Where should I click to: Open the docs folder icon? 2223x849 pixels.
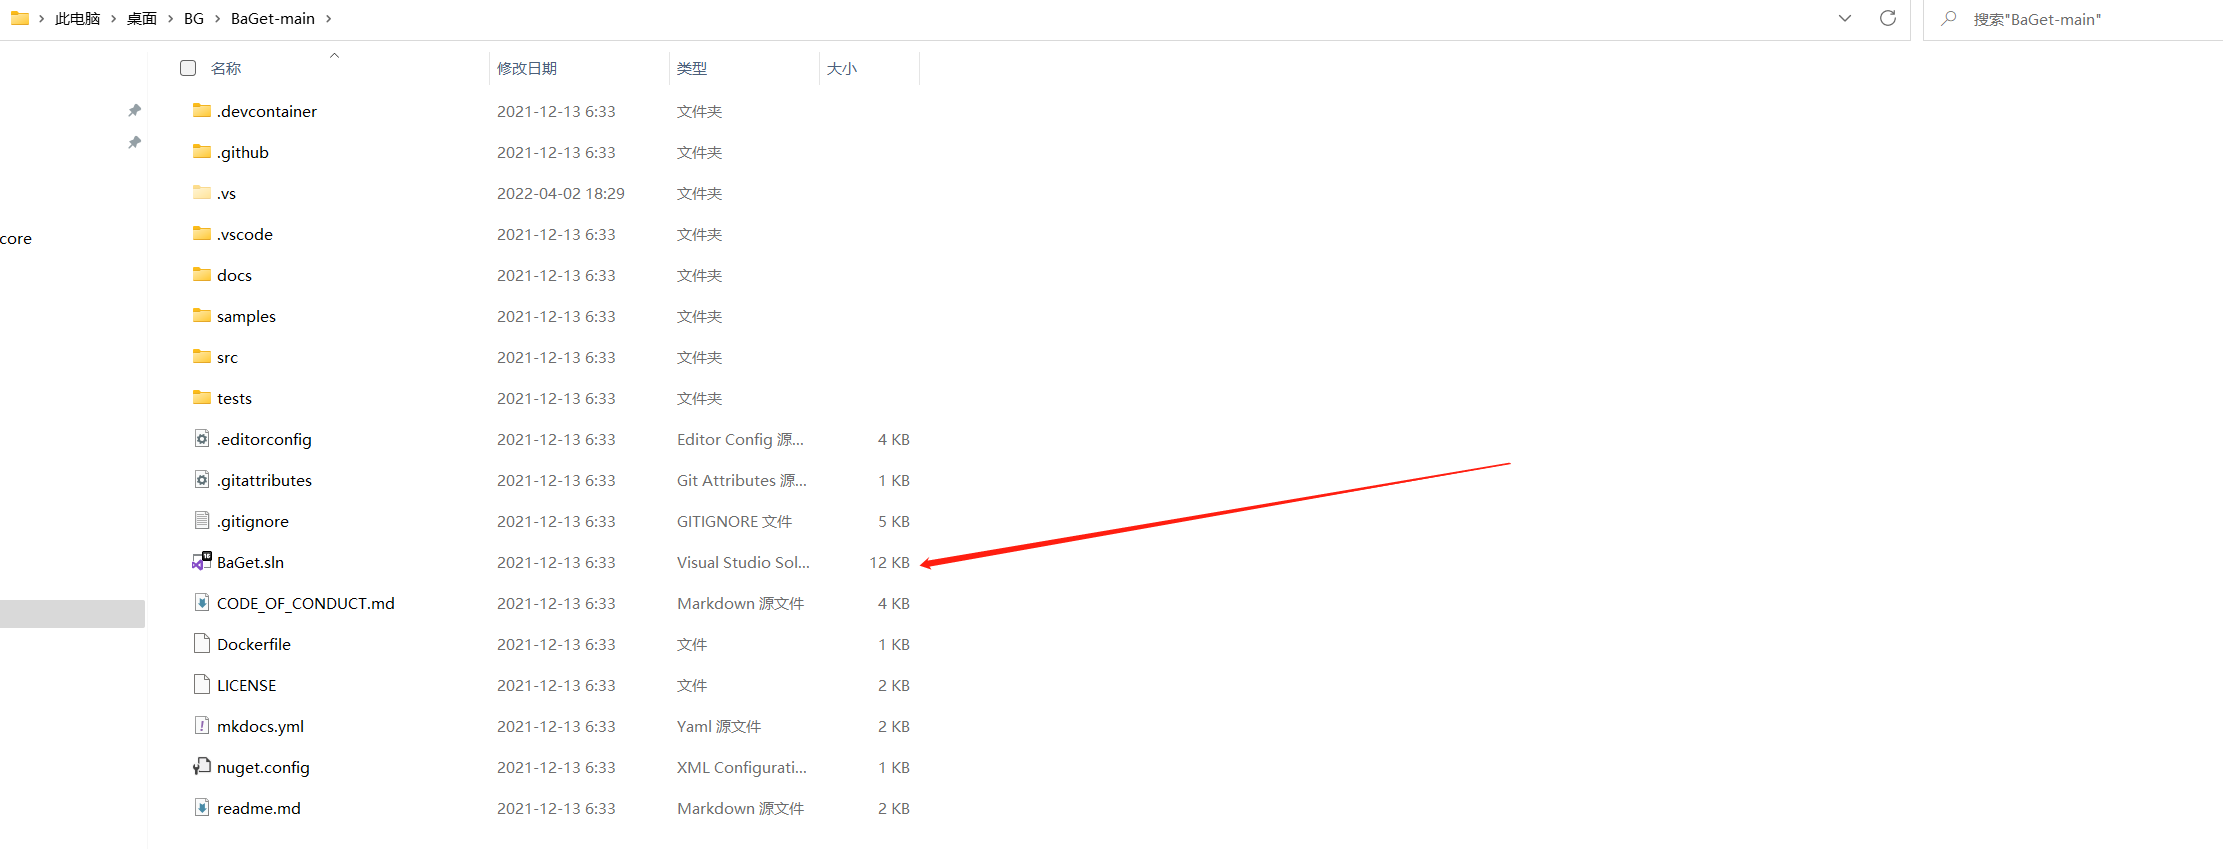pos(202,275)
